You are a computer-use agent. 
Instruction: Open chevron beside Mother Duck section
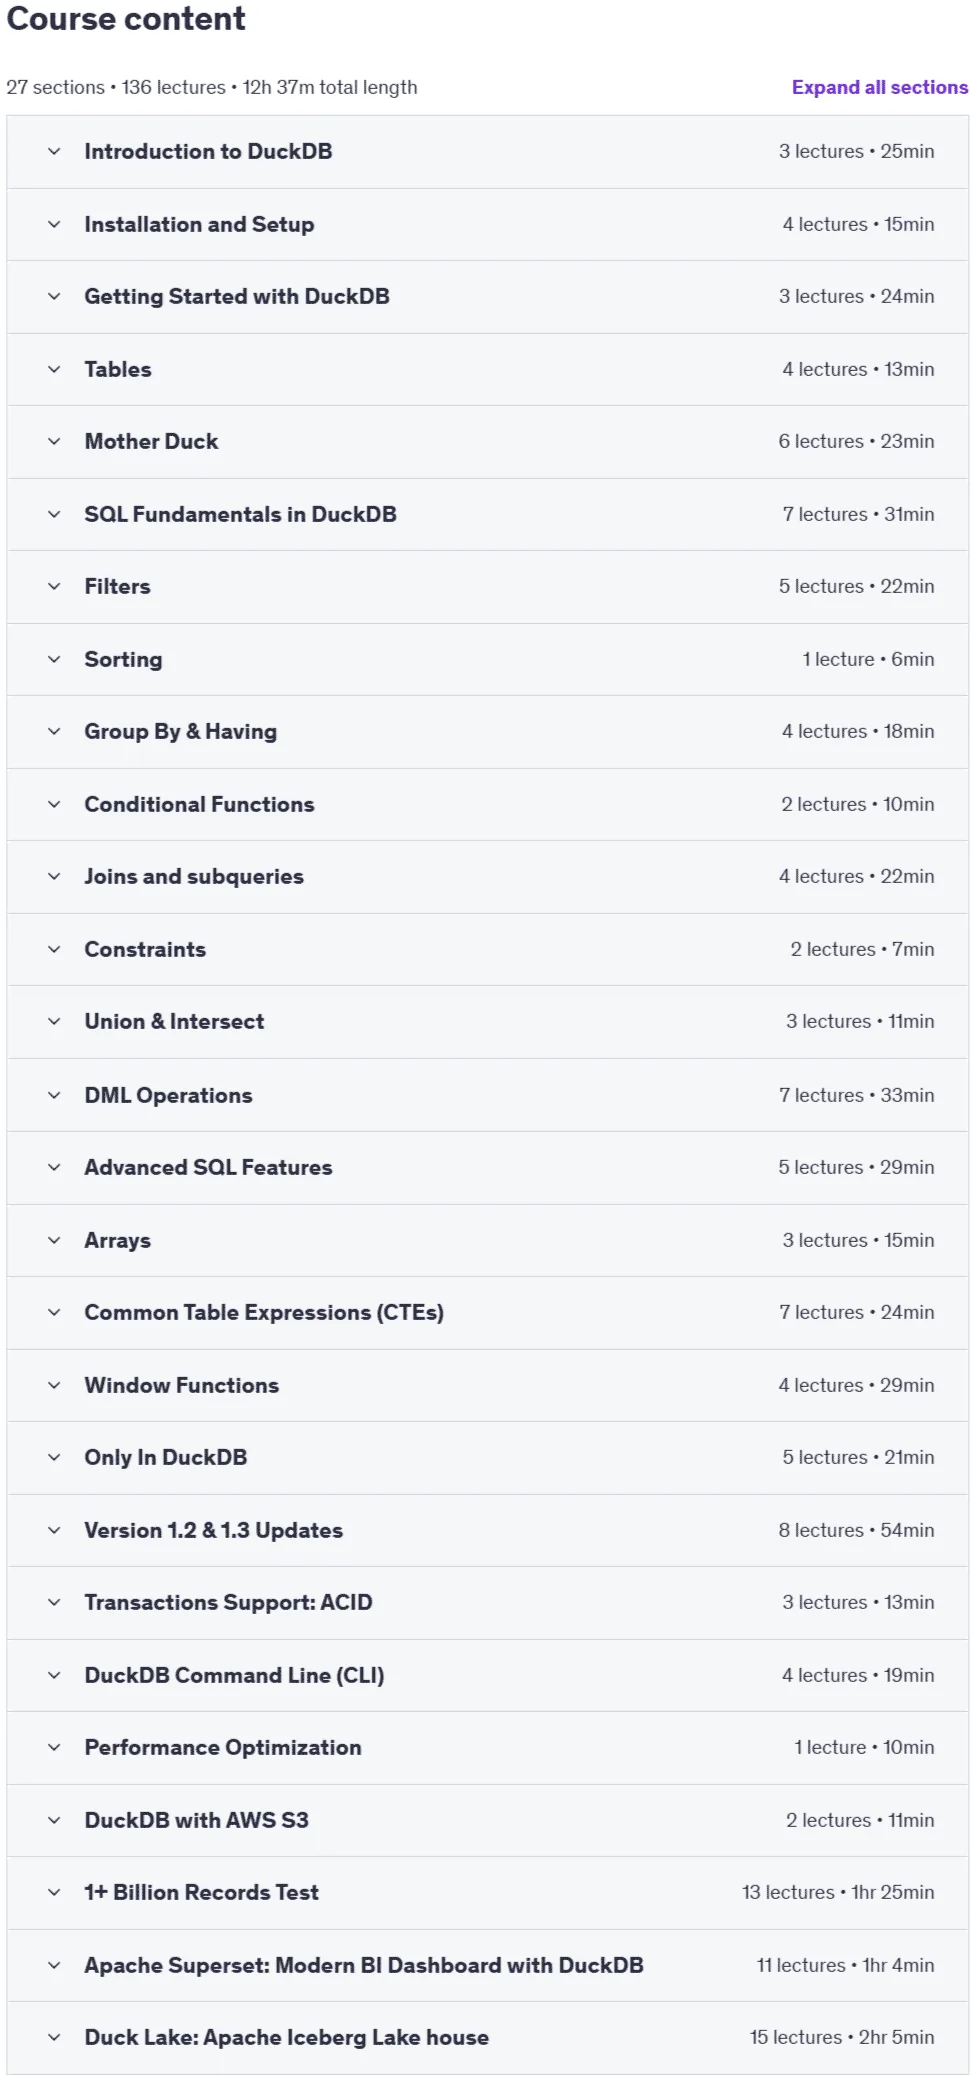point(54,442)
